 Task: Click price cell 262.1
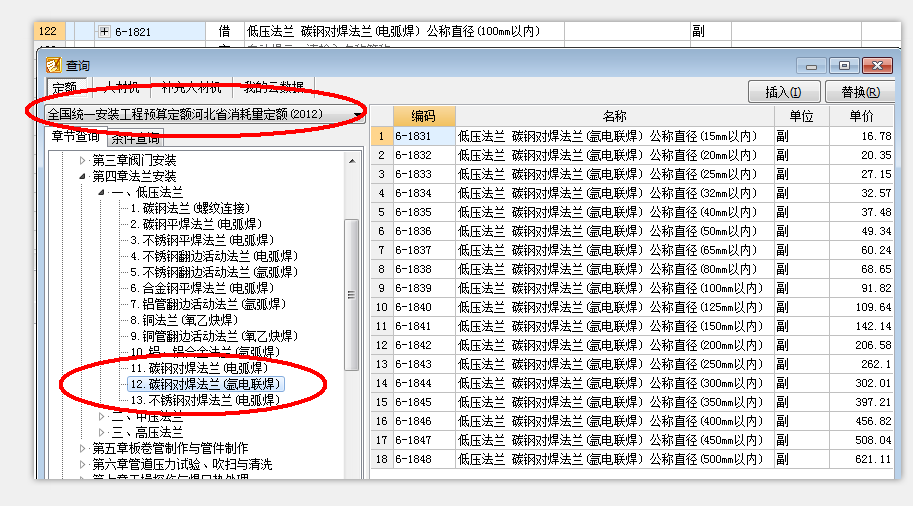pyautogui.click(x=861, y=364)
